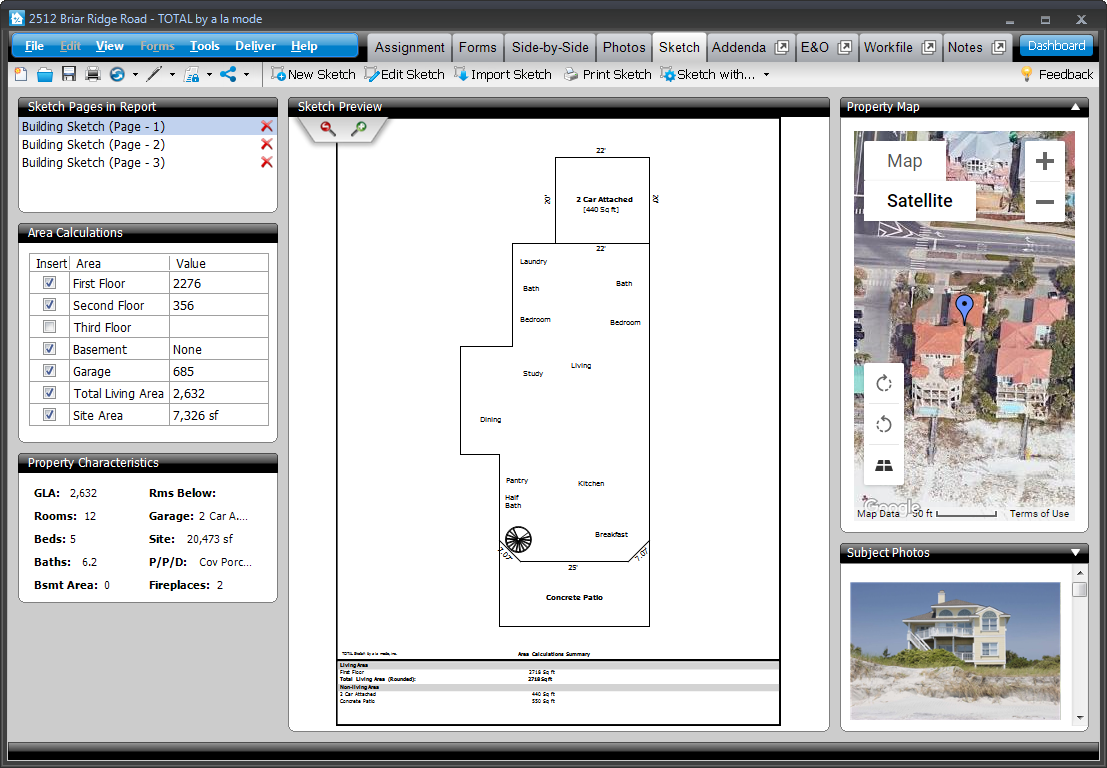Collapse the Property Map panel
Image resolution: width=1107 pixels, height=768 pixels.
(1075, 107)
